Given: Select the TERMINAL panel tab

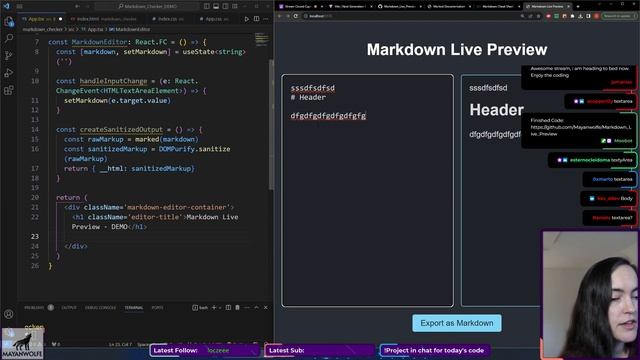Looking at the screenshot, I should 134,307.
